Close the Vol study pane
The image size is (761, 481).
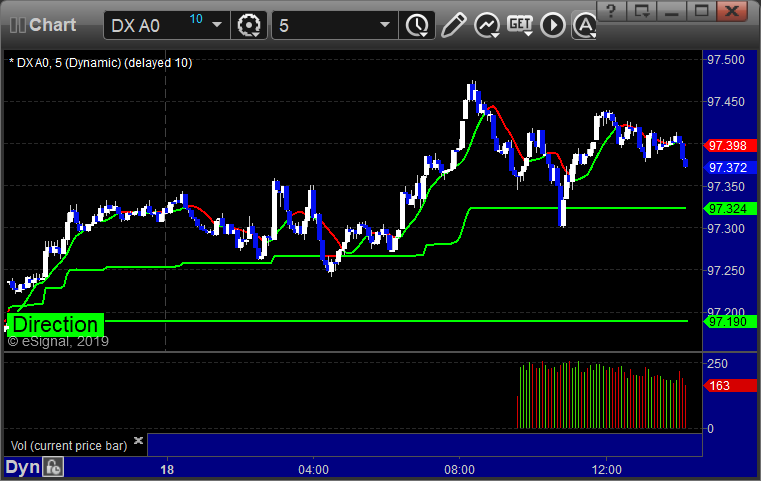point(138,440)
